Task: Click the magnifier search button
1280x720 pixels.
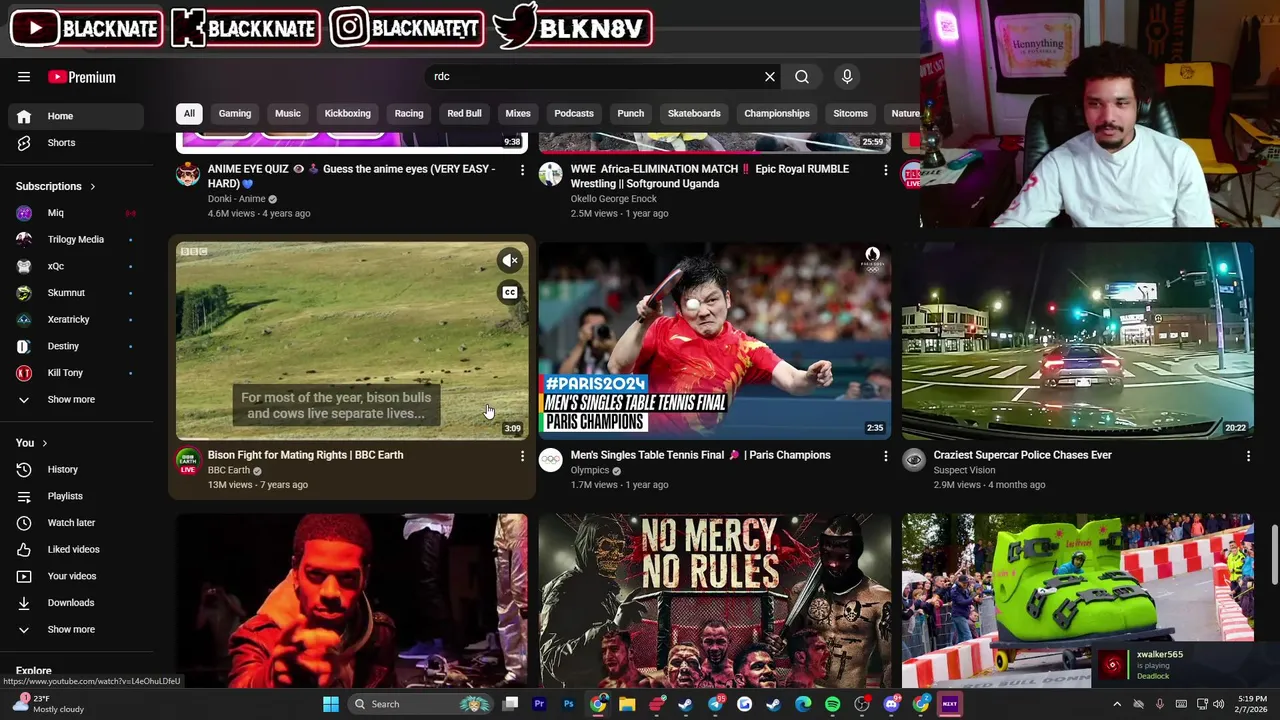Action: pos(802,77)
